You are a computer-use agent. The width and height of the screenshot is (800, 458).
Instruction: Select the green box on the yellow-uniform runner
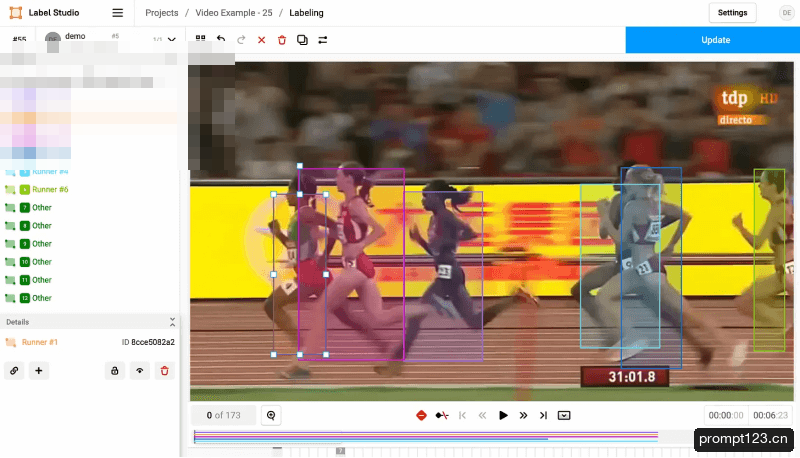pyautogui.click(x=769, y=260)
